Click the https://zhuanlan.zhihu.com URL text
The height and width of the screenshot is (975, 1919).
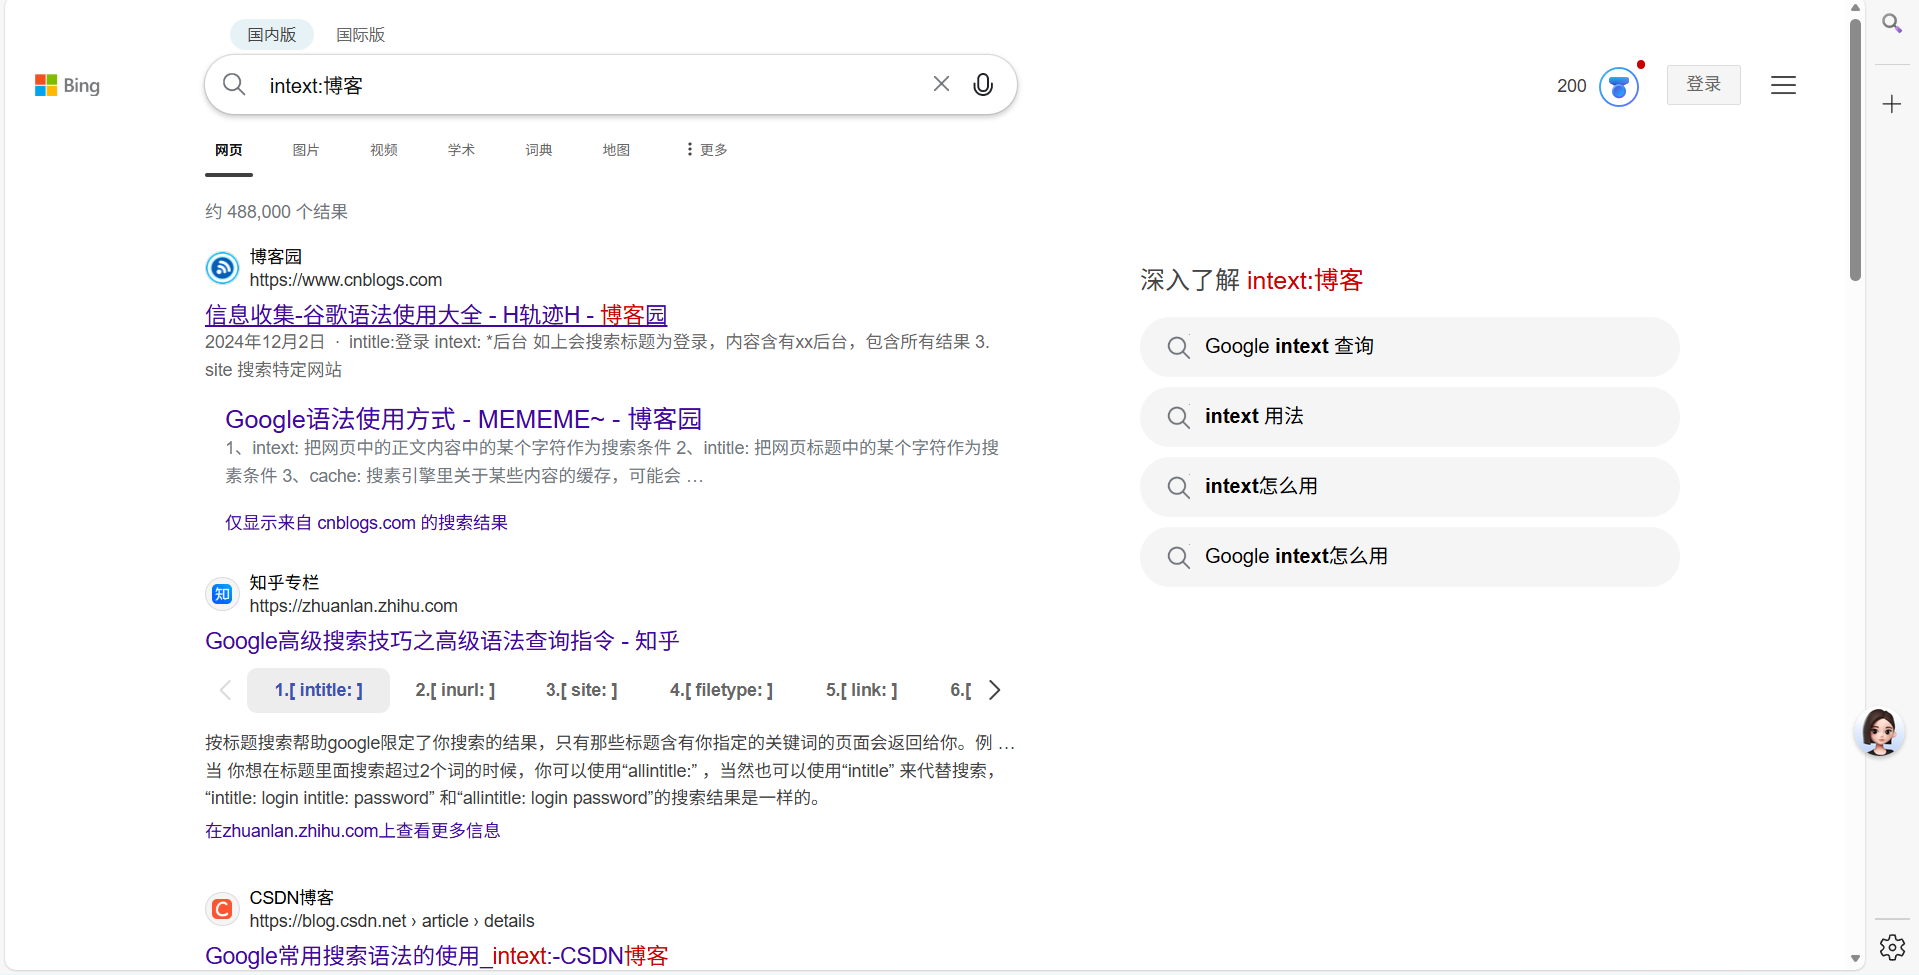[x=354, y=606]
